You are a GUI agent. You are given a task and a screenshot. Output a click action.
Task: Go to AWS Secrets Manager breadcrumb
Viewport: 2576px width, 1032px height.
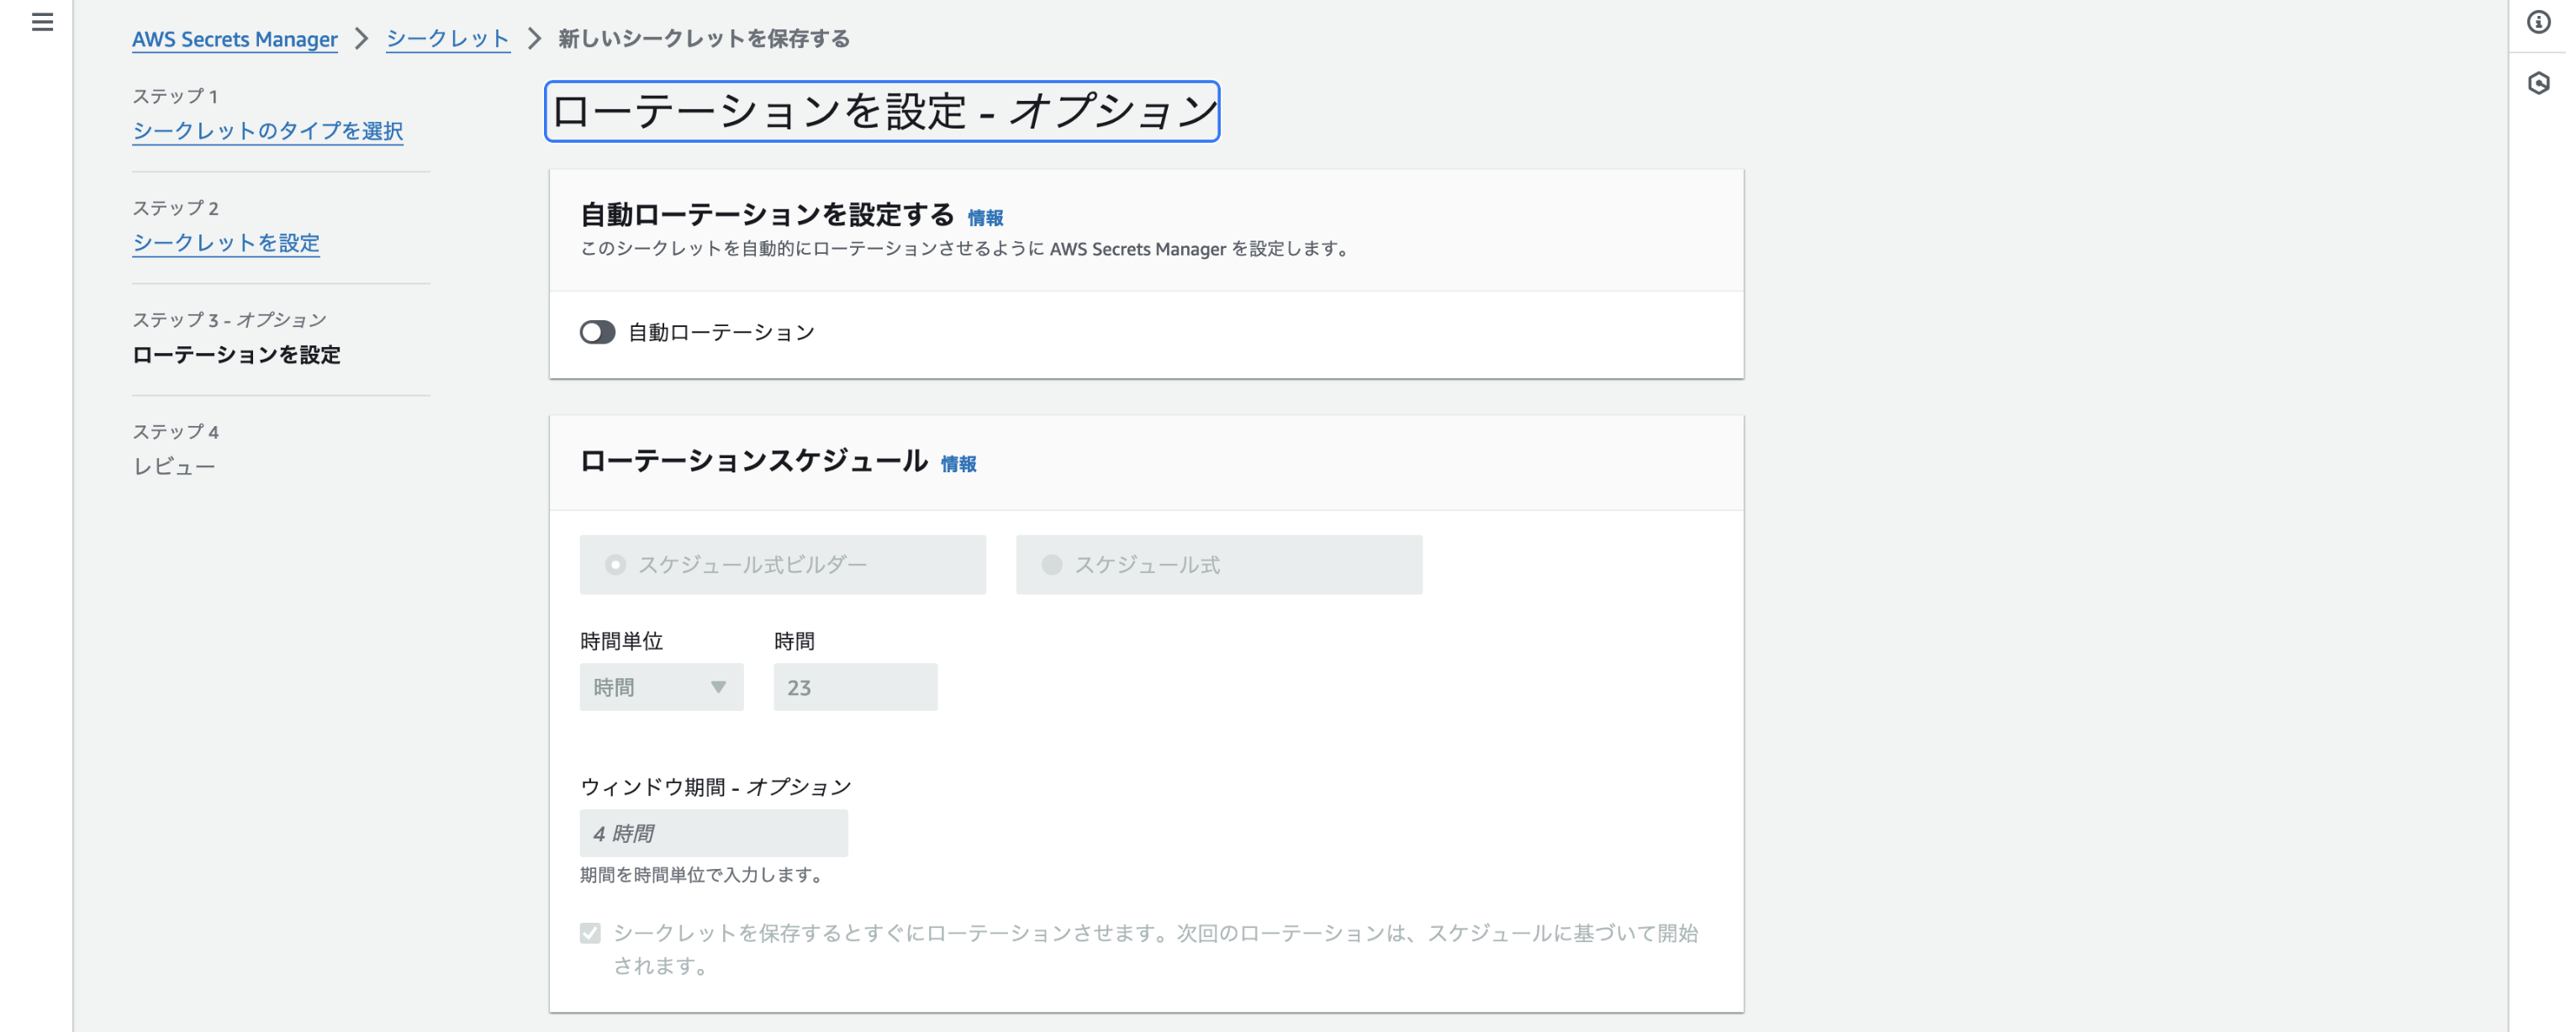coord(234,39)
